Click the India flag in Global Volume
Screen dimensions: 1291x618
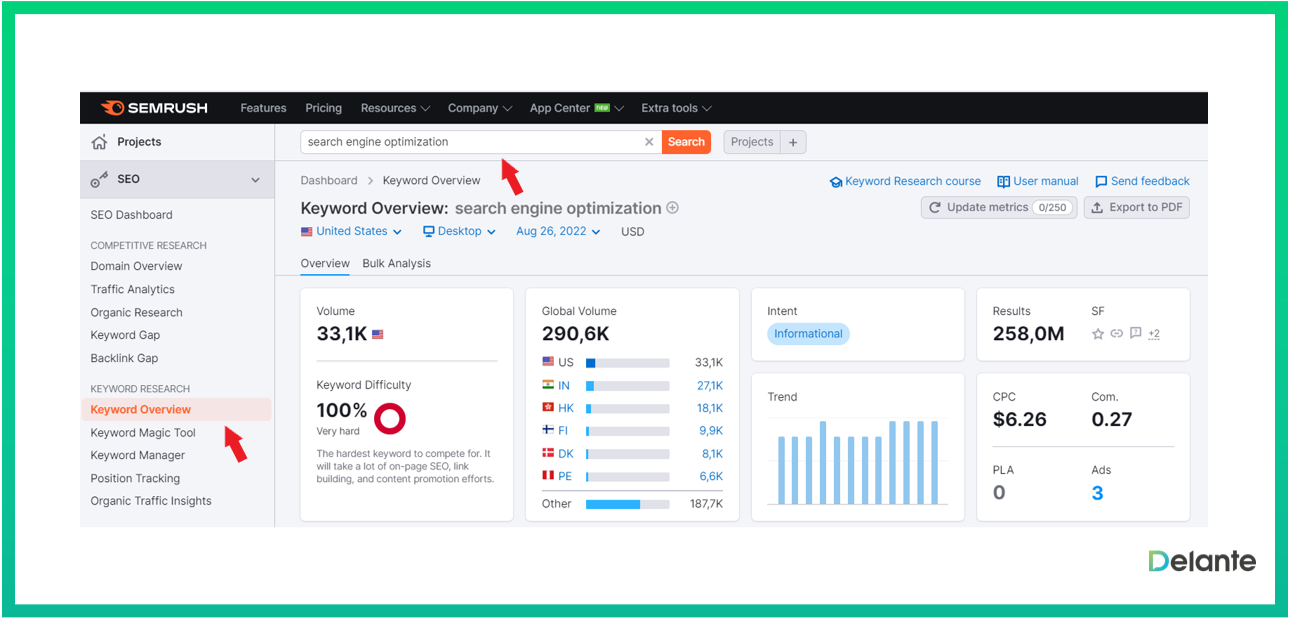click(548, 385)
